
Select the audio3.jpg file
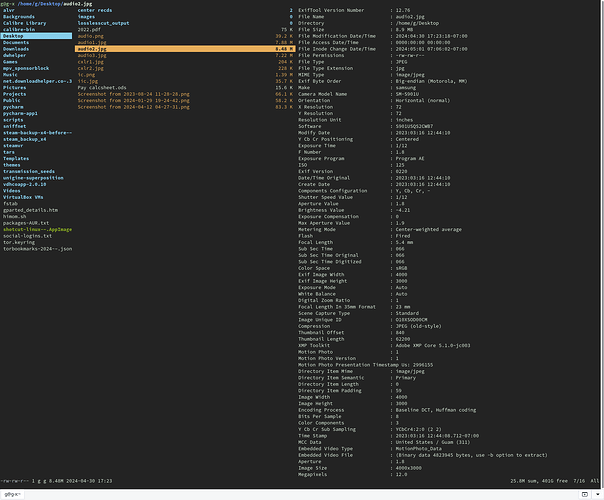[92, 55]
